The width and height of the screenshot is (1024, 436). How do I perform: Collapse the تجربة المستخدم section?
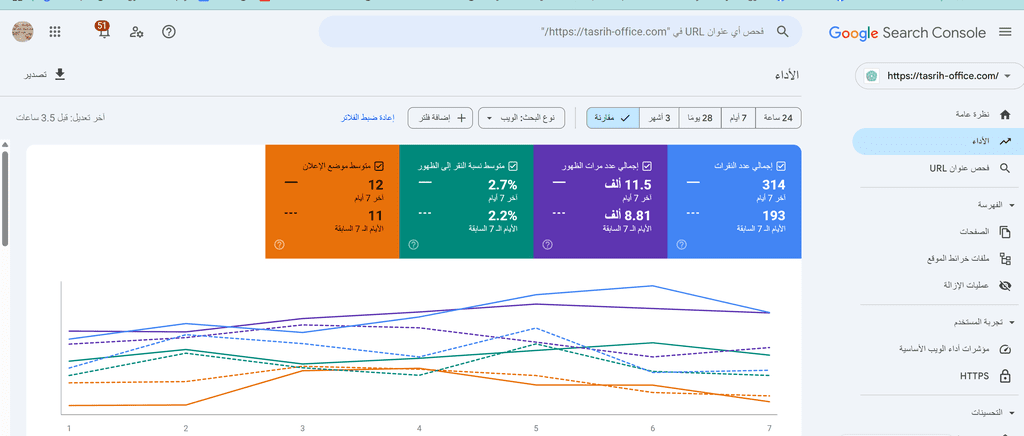tap(1012, 322)
